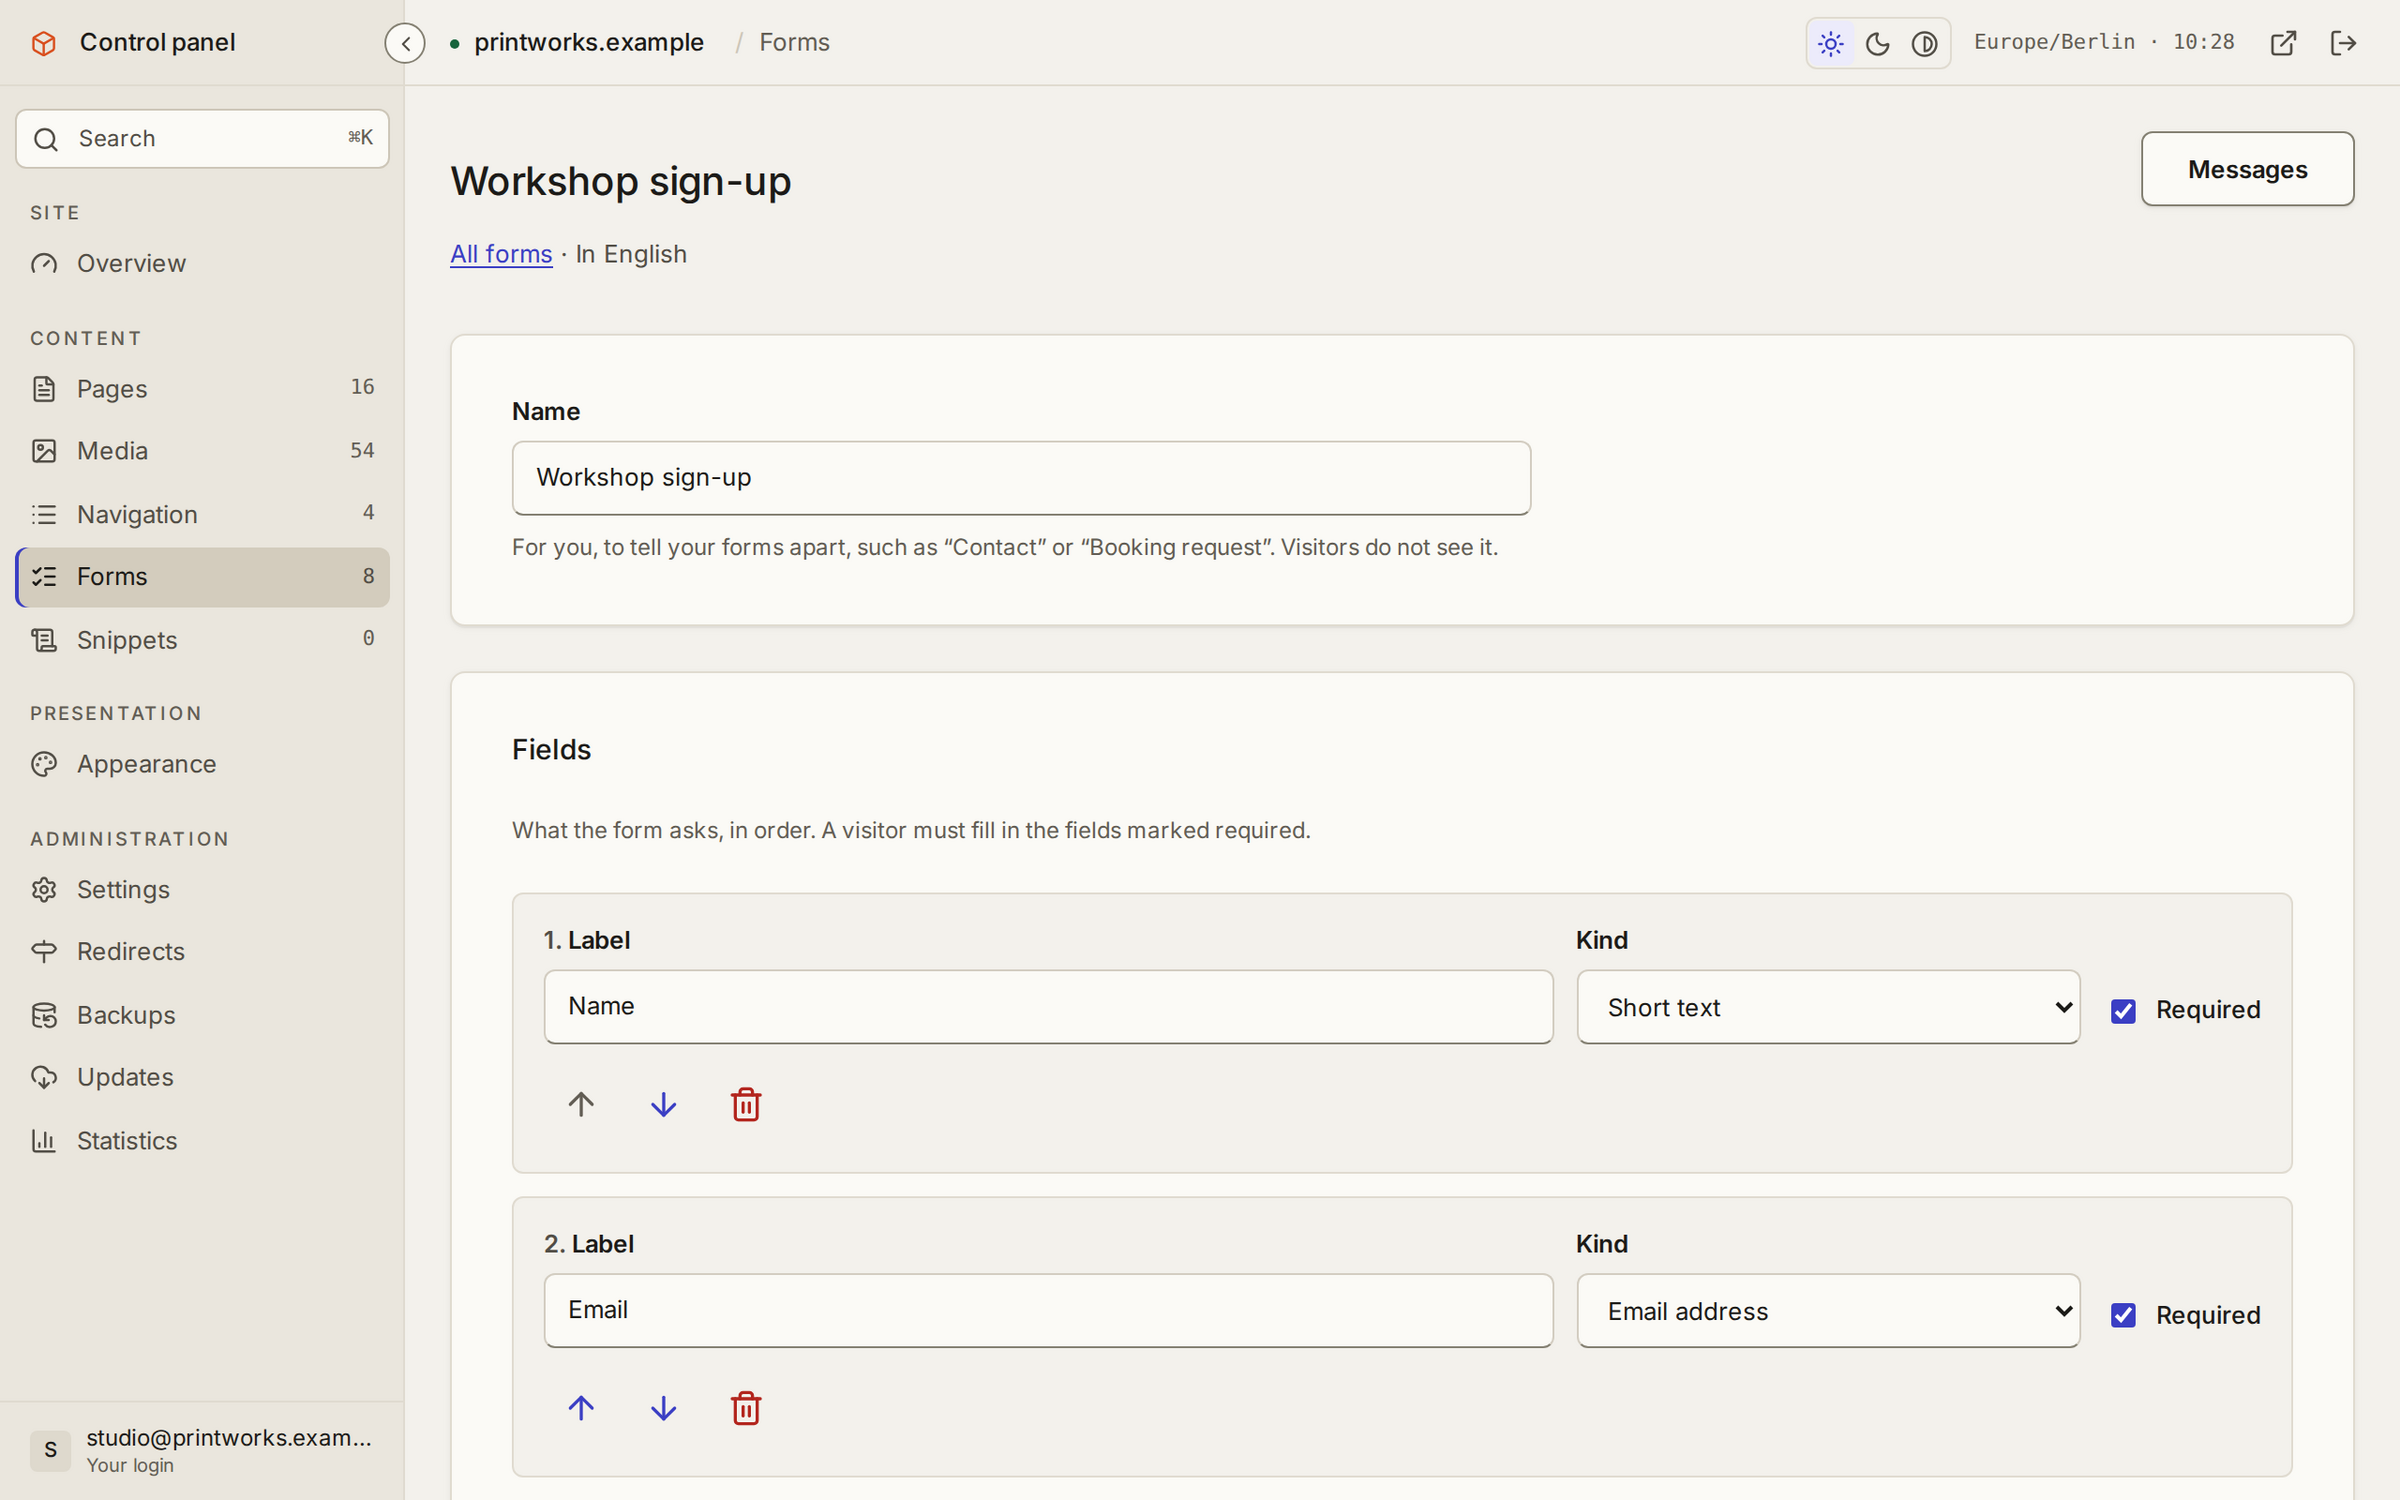Go to Settings in the sidebar
The width and height of the screenshot is (2400, 1500).
click(202, 890)
